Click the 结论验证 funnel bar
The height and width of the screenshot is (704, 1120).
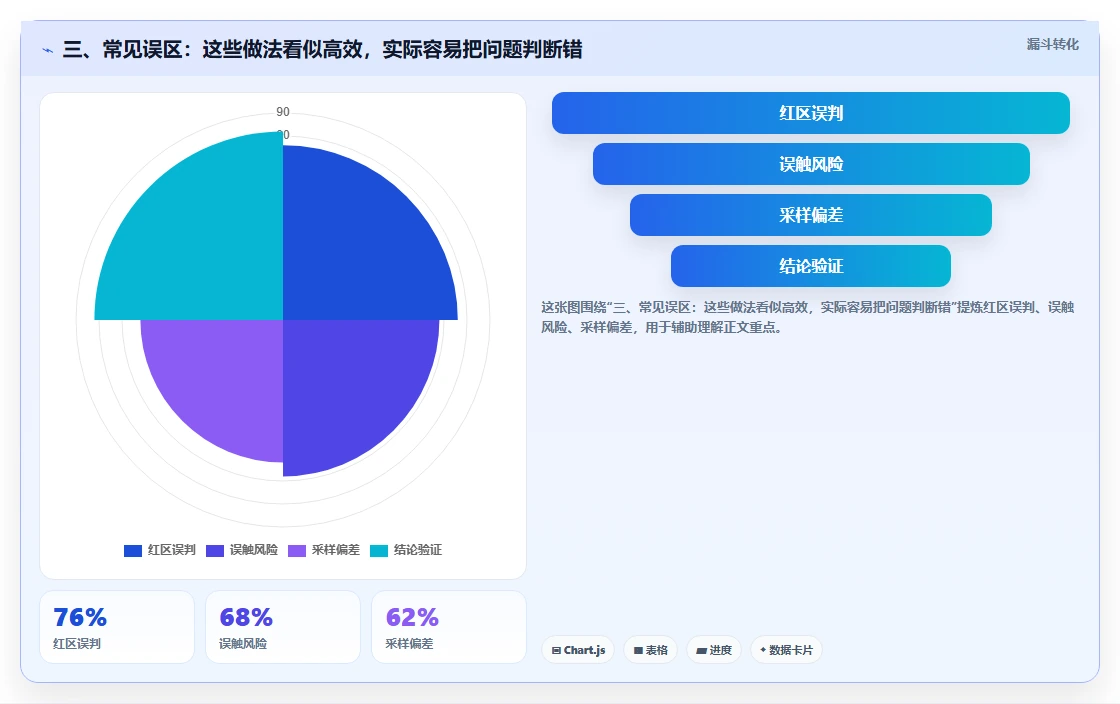pyautogui.click(x=811, y=266)
